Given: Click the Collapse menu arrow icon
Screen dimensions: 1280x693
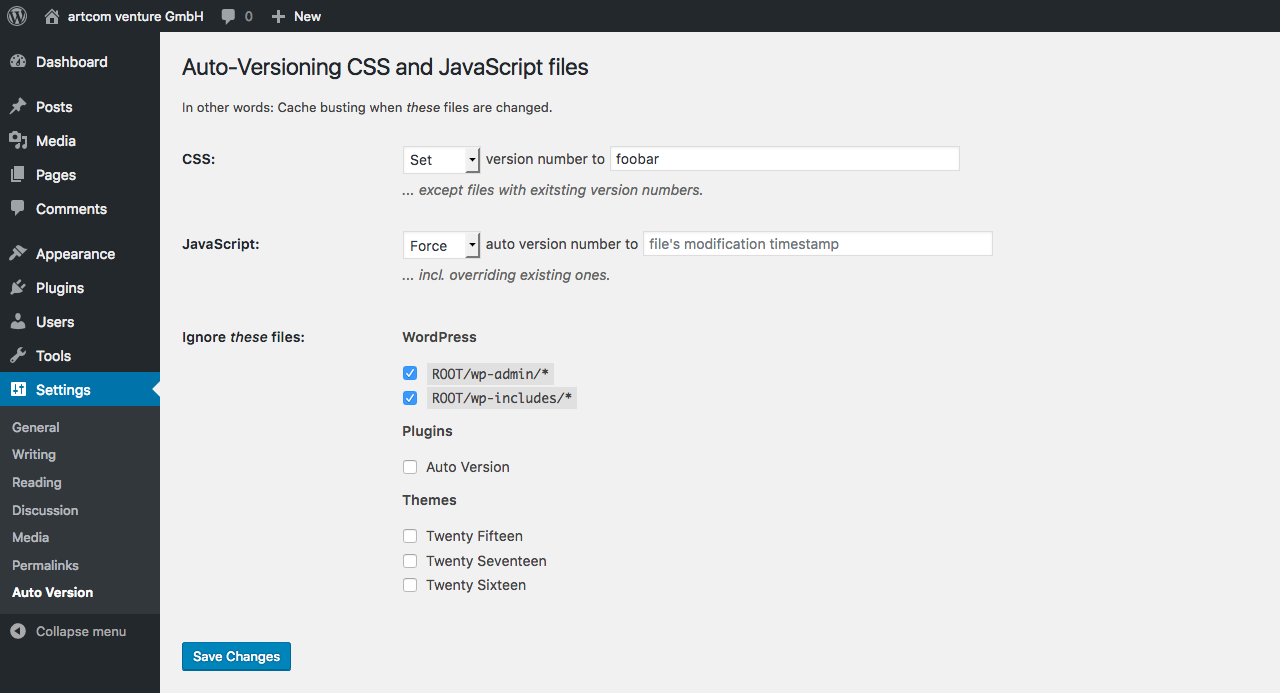Looking at the screenshot, I should pos(18,632).
